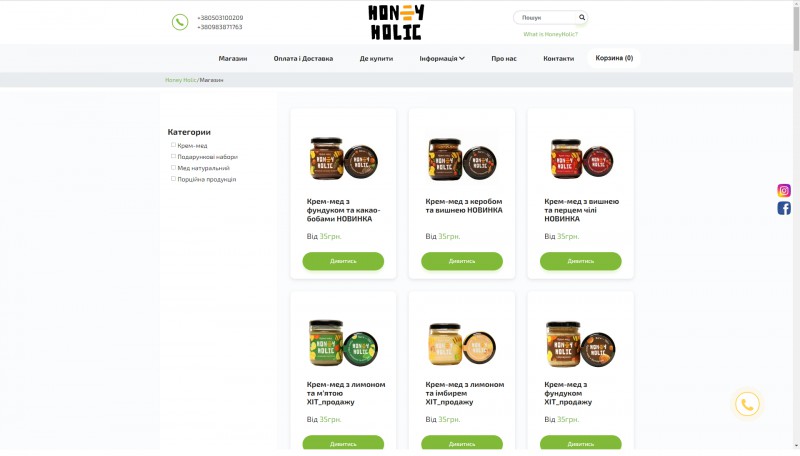Image resolution: width=800 pixels, height=456 pixels.
Task: Open the cherry and chili cream-honey jar image
Action: click(x=581, y=159)
